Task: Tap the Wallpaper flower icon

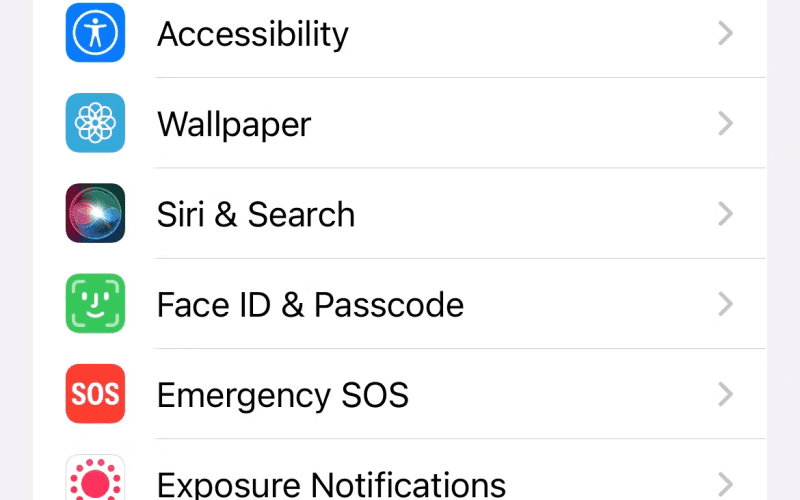Action: (x=95, y=123)
